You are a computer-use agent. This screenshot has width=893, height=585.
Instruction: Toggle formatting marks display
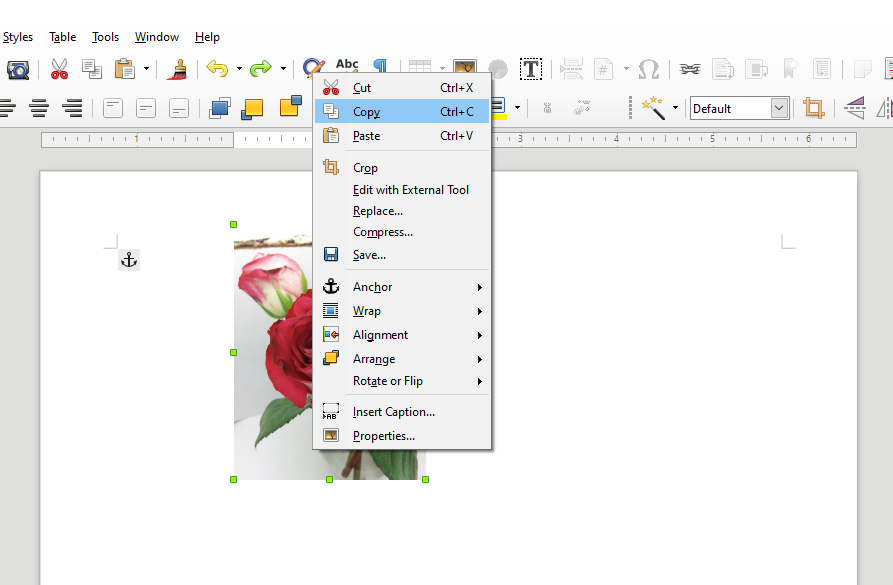tap(380, 68)
